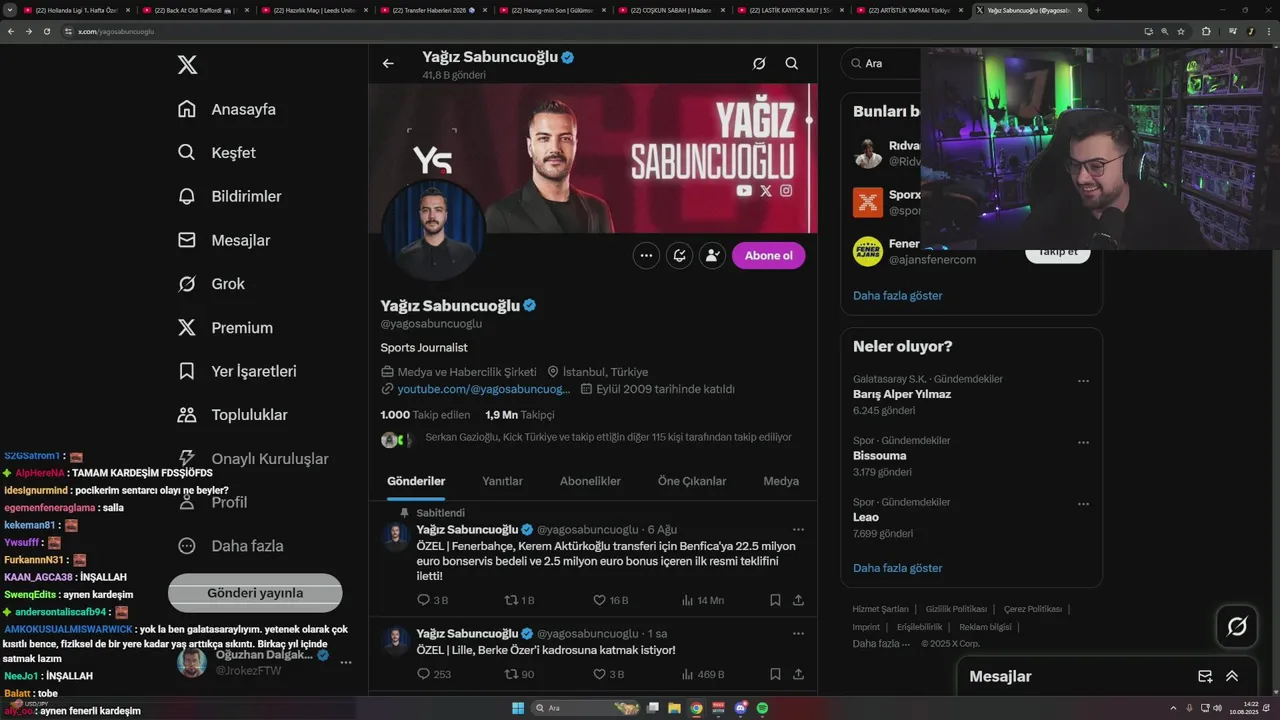
Task: Click the notification bell-plus icon on profile
Action: [679, 255]
